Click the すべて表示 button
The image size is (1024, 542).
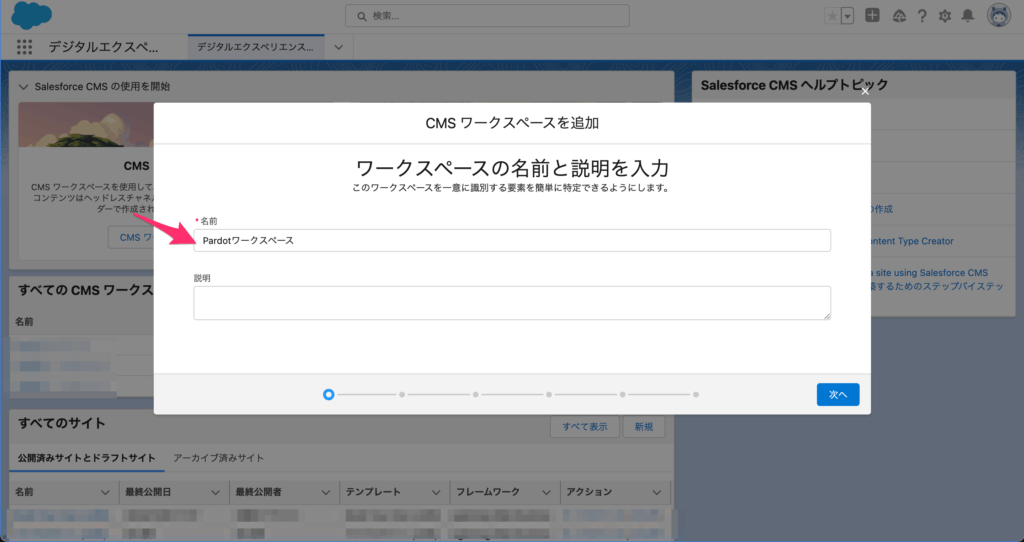tap(584, 426)
